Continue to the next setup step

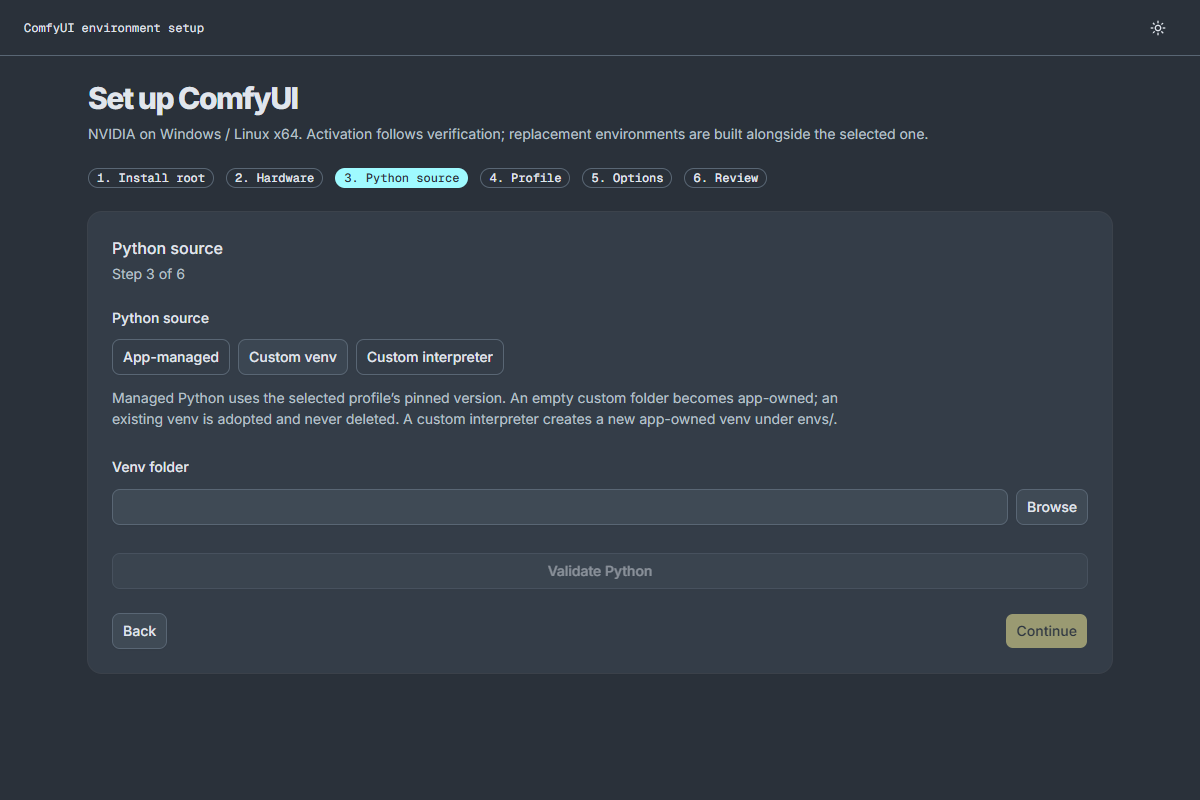(1046, 631)
